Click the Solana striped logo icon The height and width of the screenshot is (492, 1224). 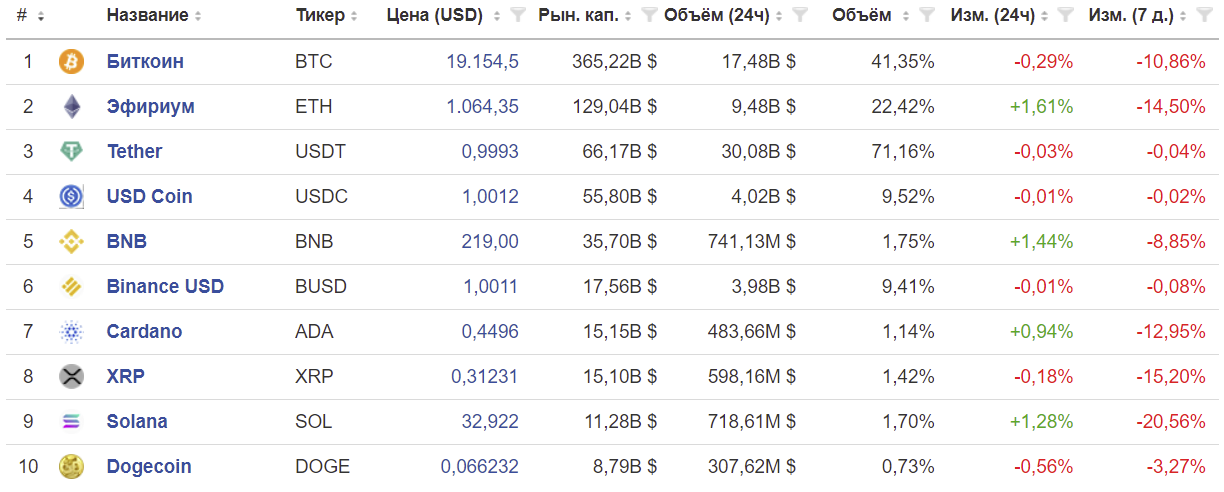coord(72,422)
